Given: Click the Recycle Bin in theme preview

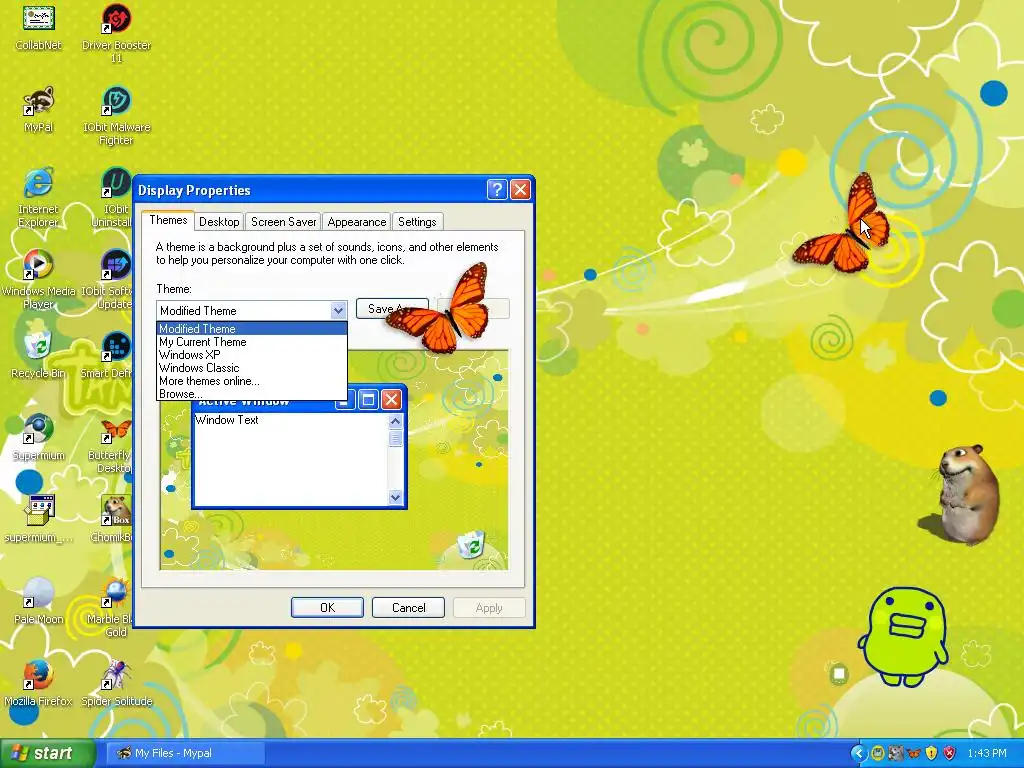Looking at the screenshot, I should [472, 543].
